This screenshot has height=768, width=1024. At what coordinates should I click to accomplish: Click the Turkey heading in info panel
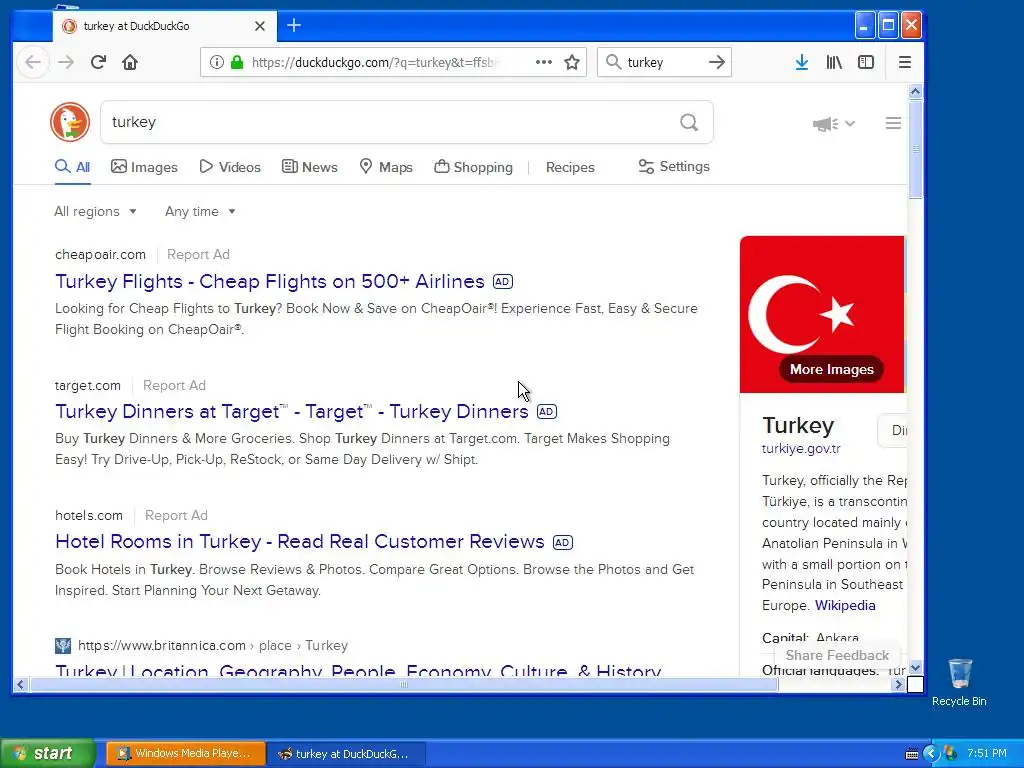798,425
